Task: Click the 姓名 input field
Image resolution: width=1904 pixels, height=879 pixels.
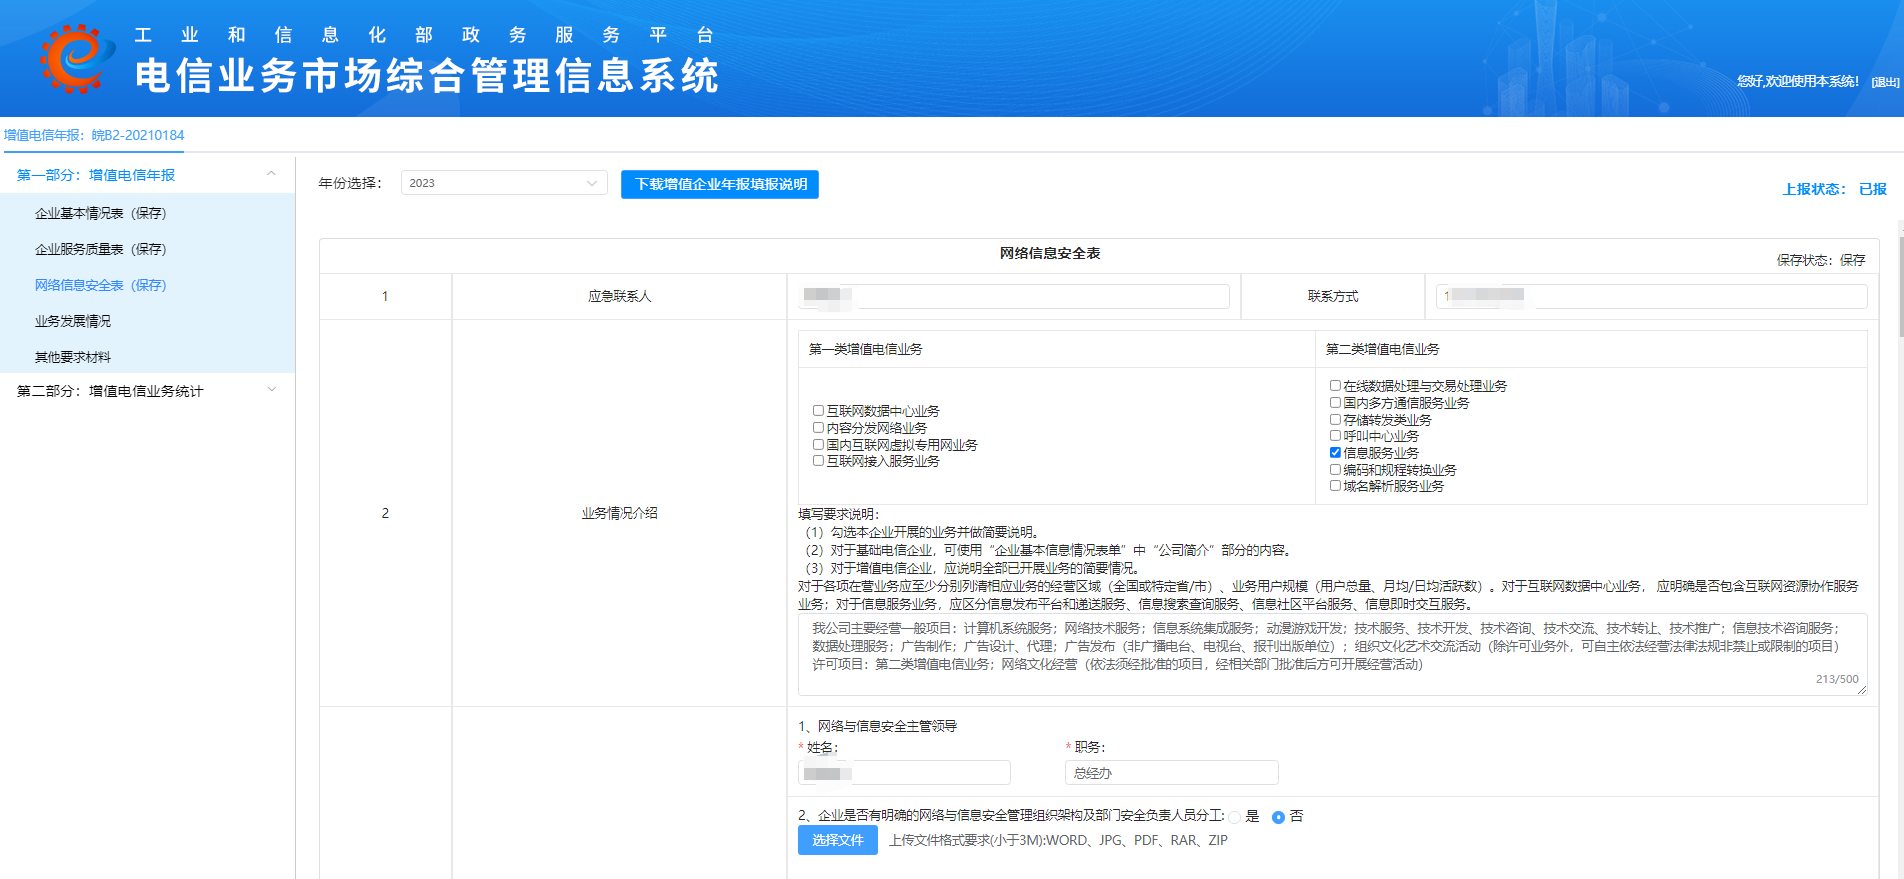Action: pyautogui.click(x=904, y=773)
